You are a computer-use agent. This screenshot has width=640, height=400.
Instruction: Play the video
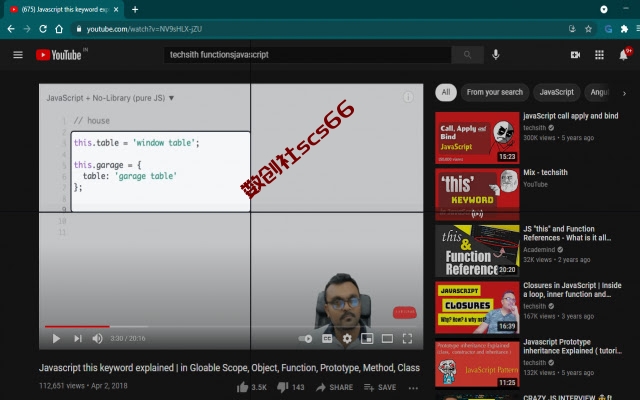[56, 338]
